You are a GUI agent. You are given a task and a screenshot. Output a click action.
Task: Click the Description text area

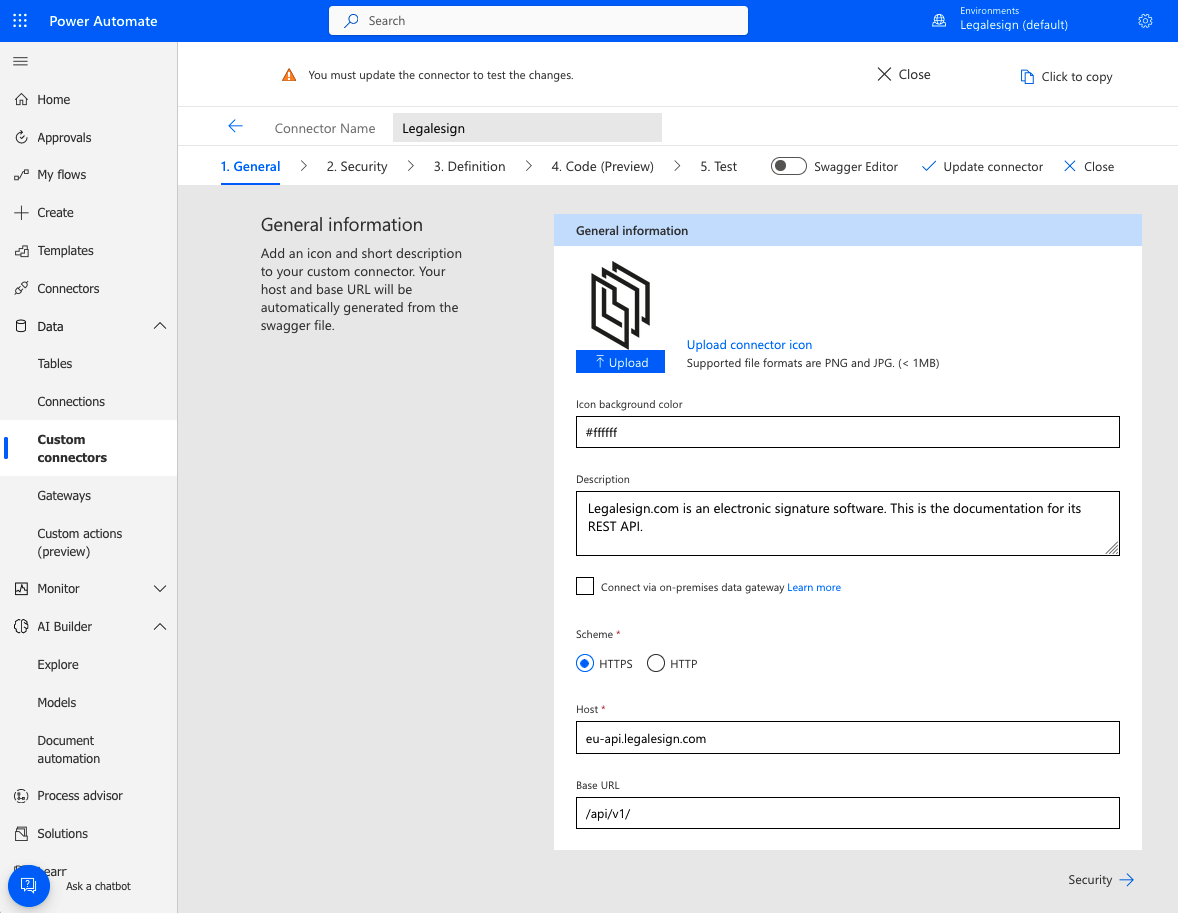pos(847,524)
